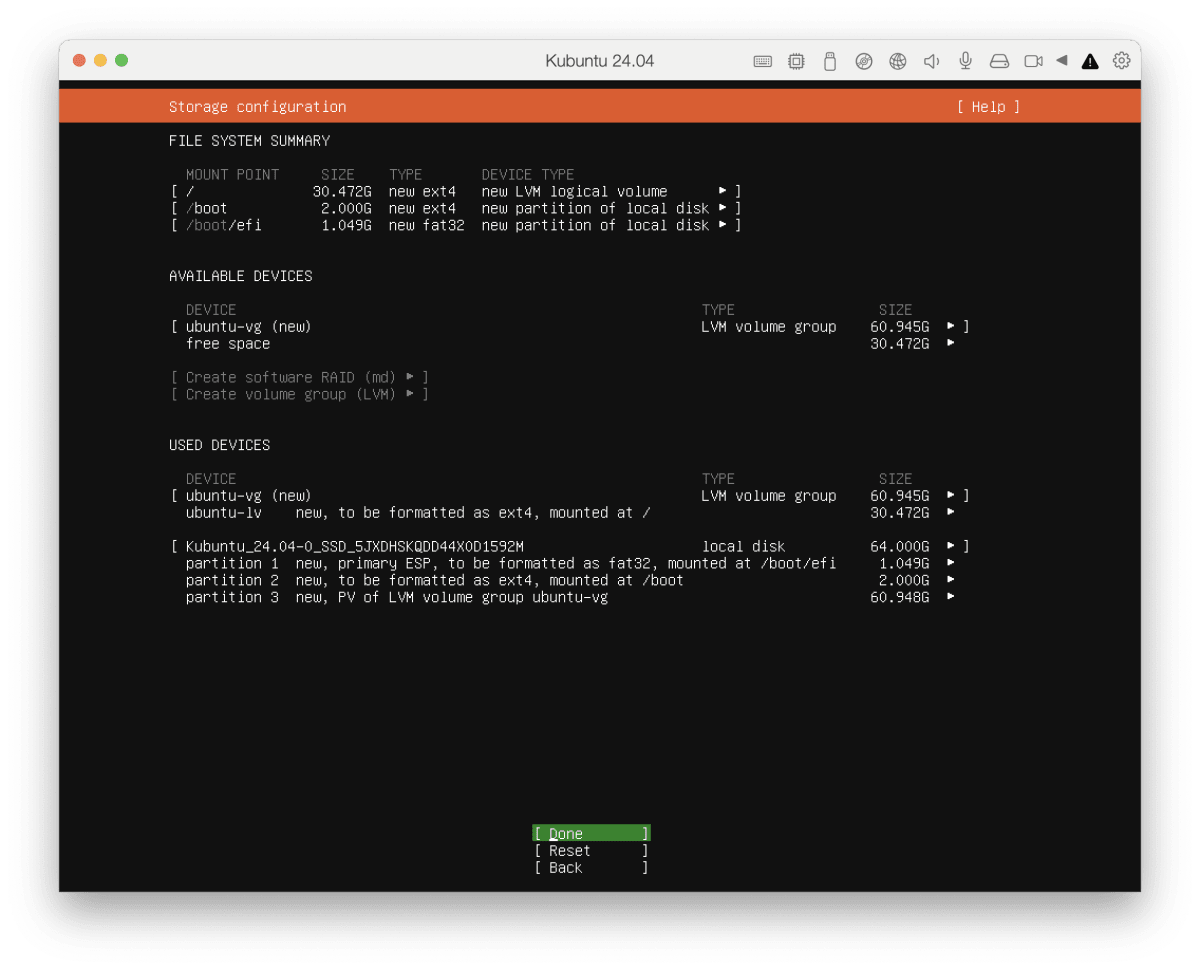Viewport: 1200px width, 970px height.
Task: Click the black warning triangle icon
Action: (x=1090, y=61)
